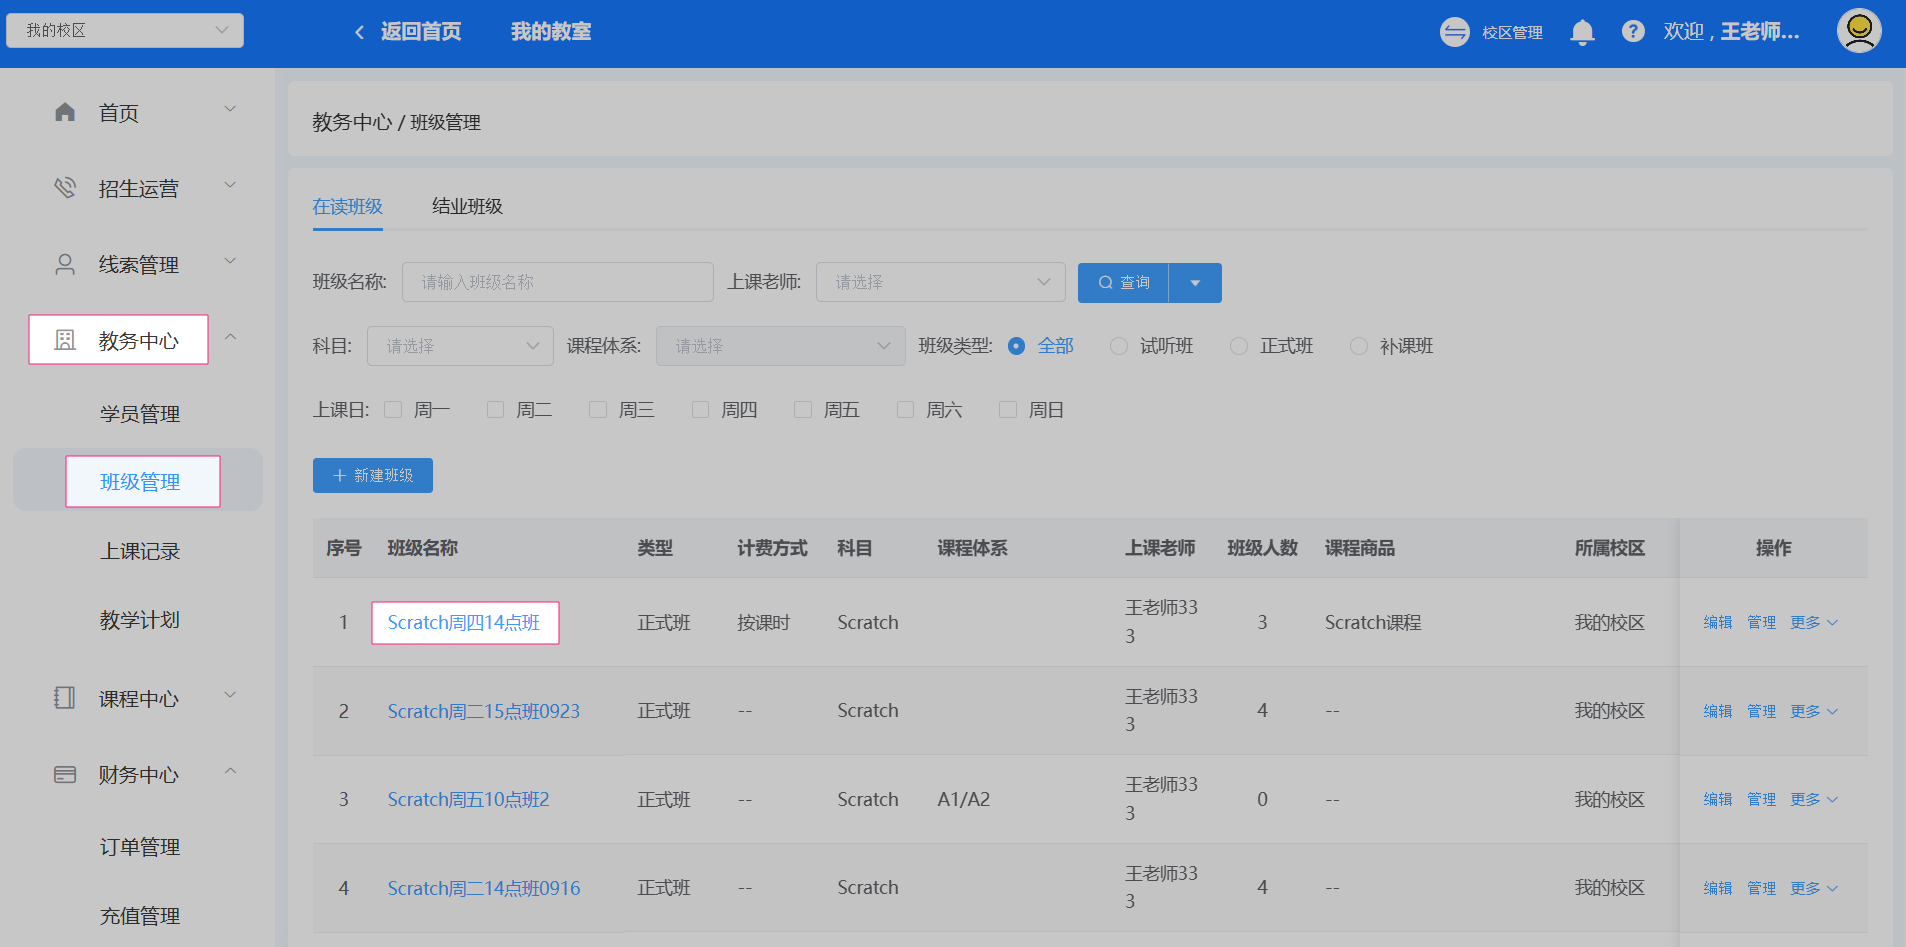
Task: Click the home icon in sidebar
Action: tap(65, 112)
